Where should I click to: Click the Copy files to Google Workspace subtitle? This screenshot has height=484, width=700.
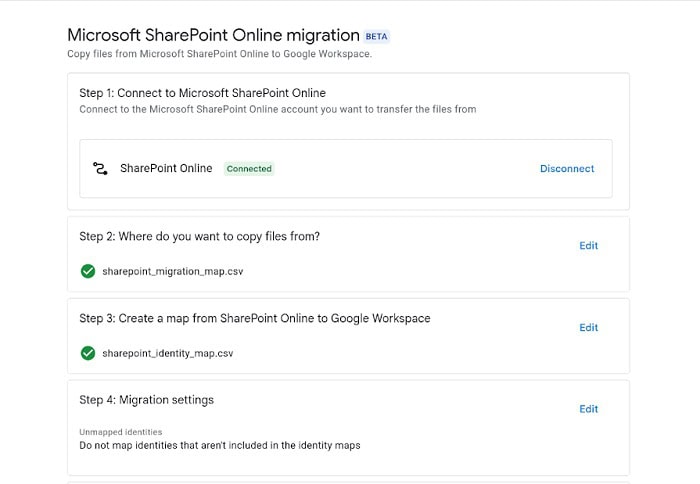pos(219,54)
